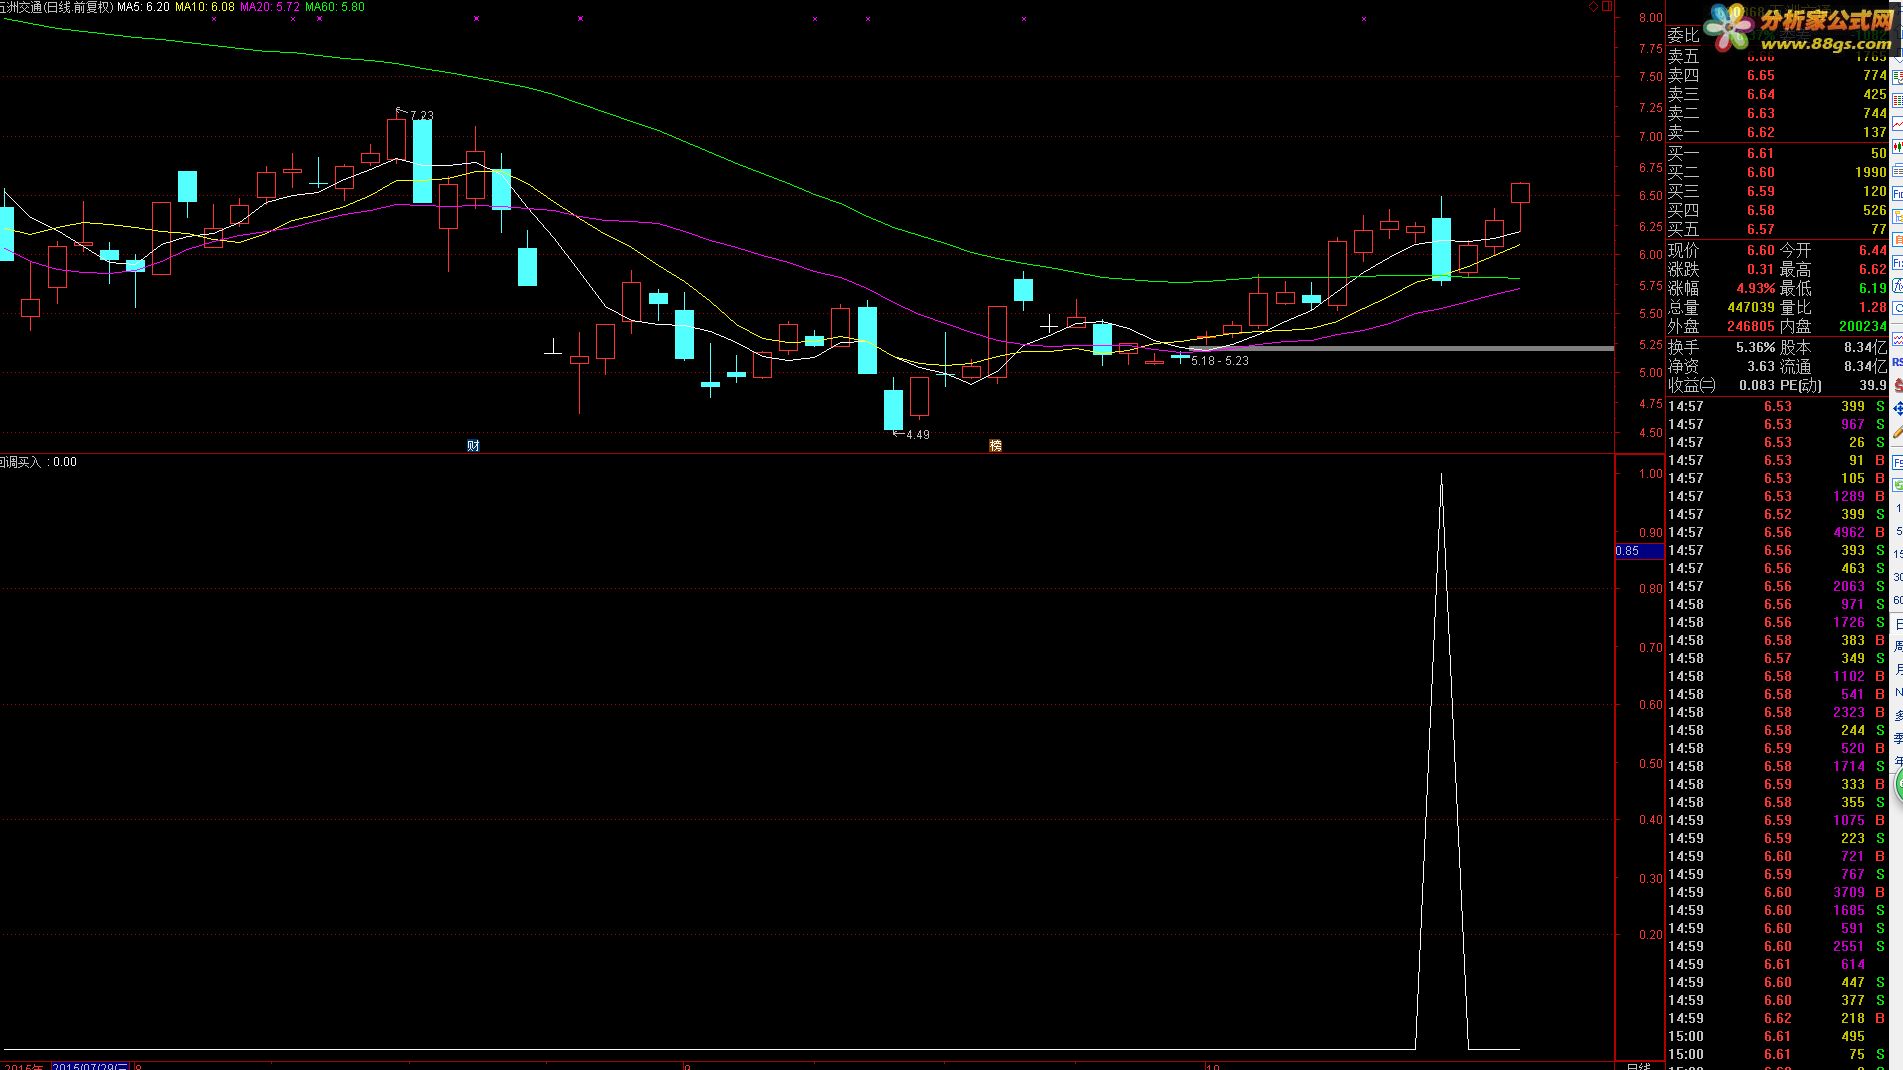This screenshot has height=1070, width=1903.
Task: Click the 买四 6.58 buy order row
Action: tap(1776, 210)
